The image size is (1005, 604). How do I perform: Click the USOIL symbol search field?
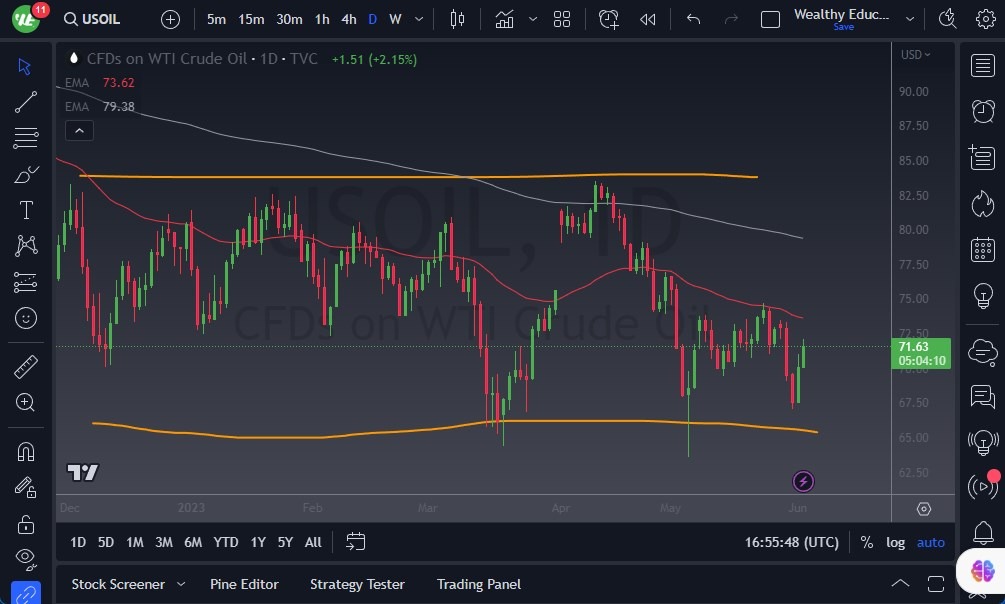click(x=102, y=19)
